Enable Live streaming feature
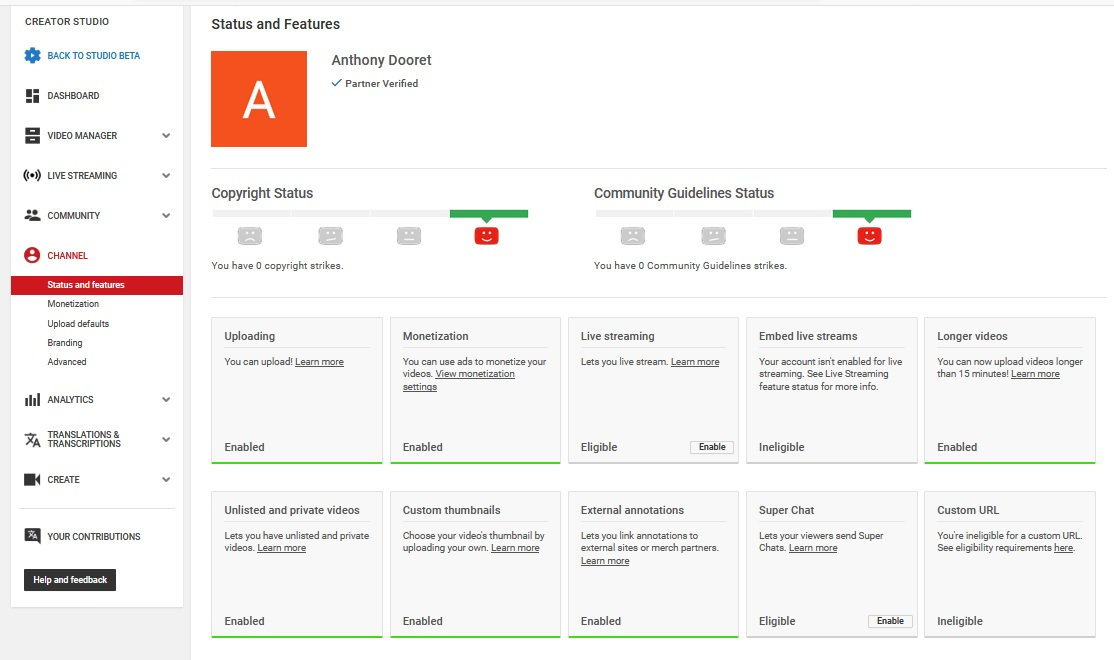The height and width of the screenshot is (660, 1114). 712,447
